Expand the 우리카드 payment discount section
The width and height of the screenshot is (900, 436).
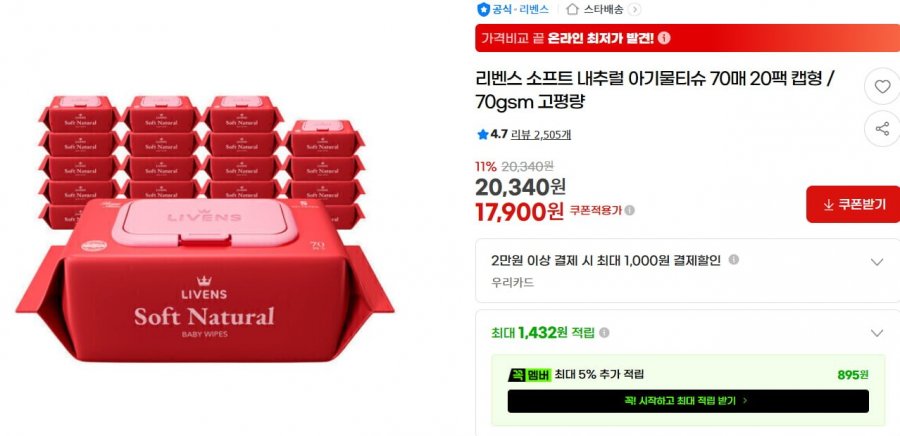[687, 270]
